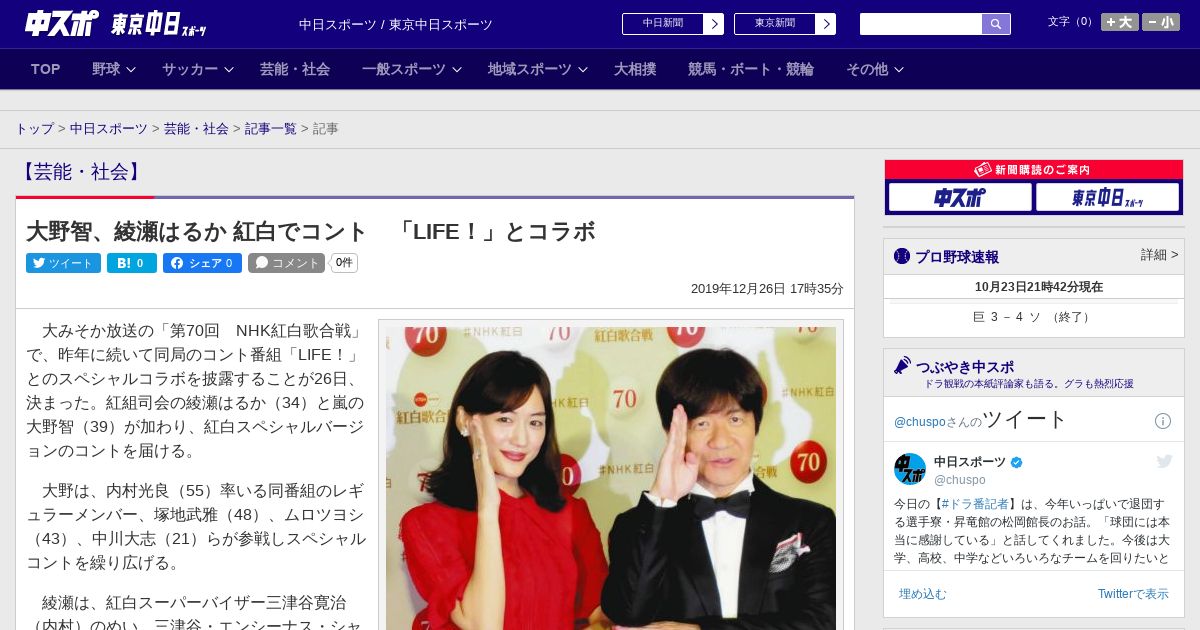The width and height of the screenshot is (1200, 630).
Task: Go to TOP in navigation bar
Action: click(46, 69)
